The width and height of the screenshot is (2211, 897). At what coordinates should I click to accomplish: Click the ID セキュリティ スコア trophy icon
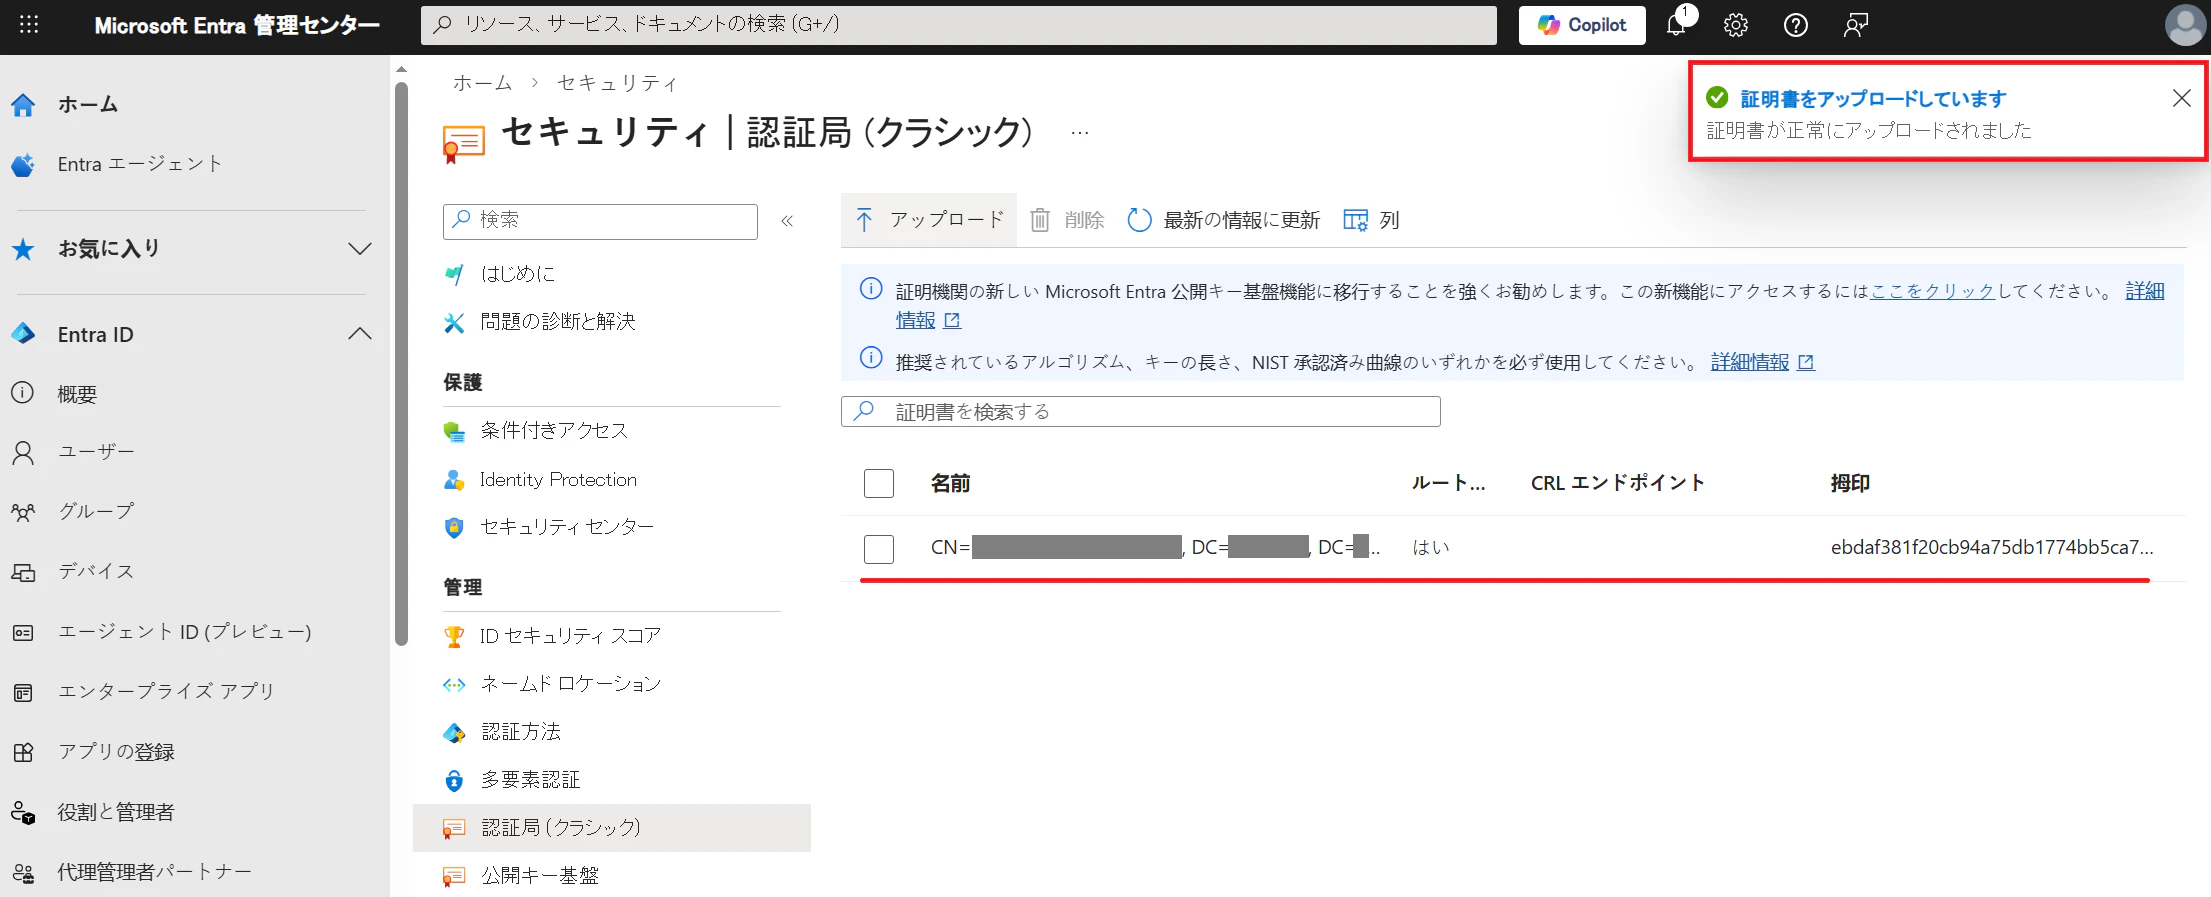tap(454, 636)
